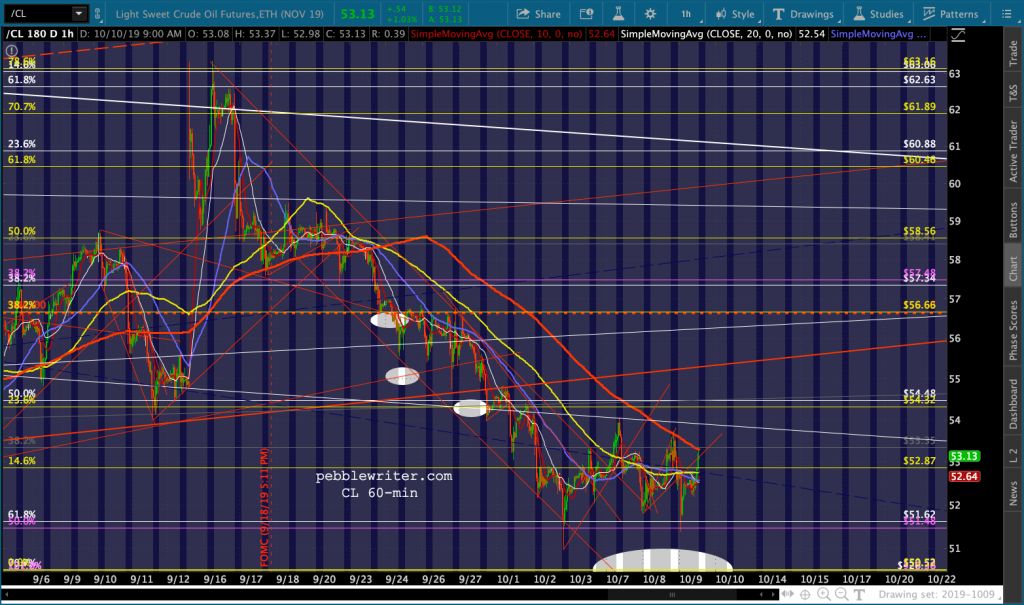Open the Drawings menu button
Screen dimensions: 1024x605
[x=804, y=14]
